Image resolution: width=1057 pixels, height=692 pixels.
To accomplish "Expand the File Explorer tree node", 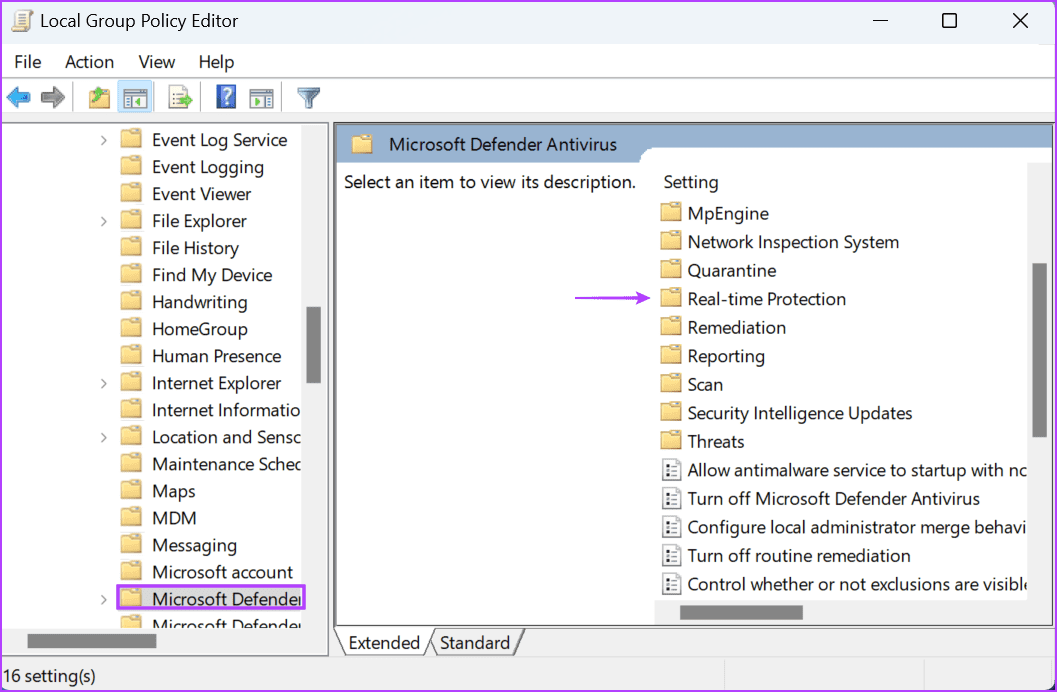I will pos(103,221).
